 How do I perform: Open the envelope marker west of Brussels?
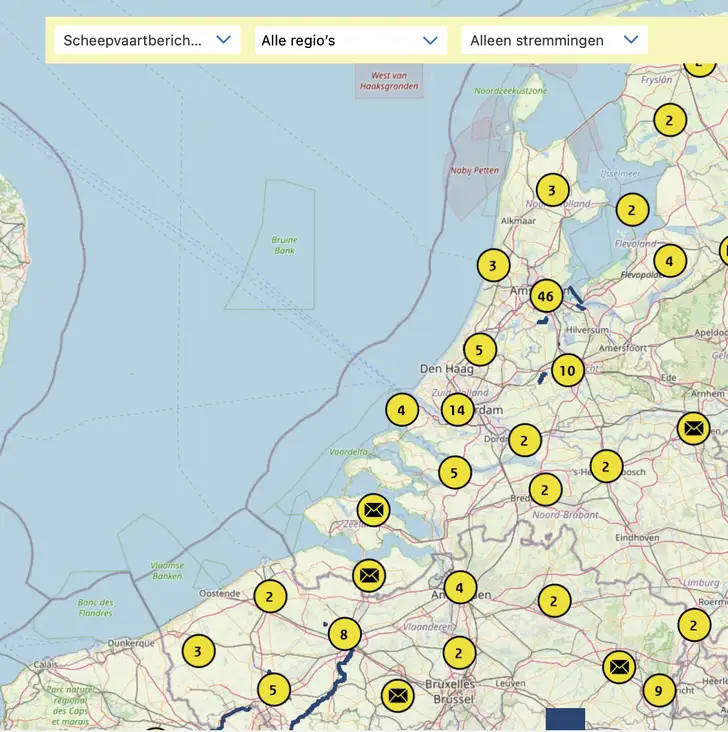pyautogui.click(x=397, y=695)
